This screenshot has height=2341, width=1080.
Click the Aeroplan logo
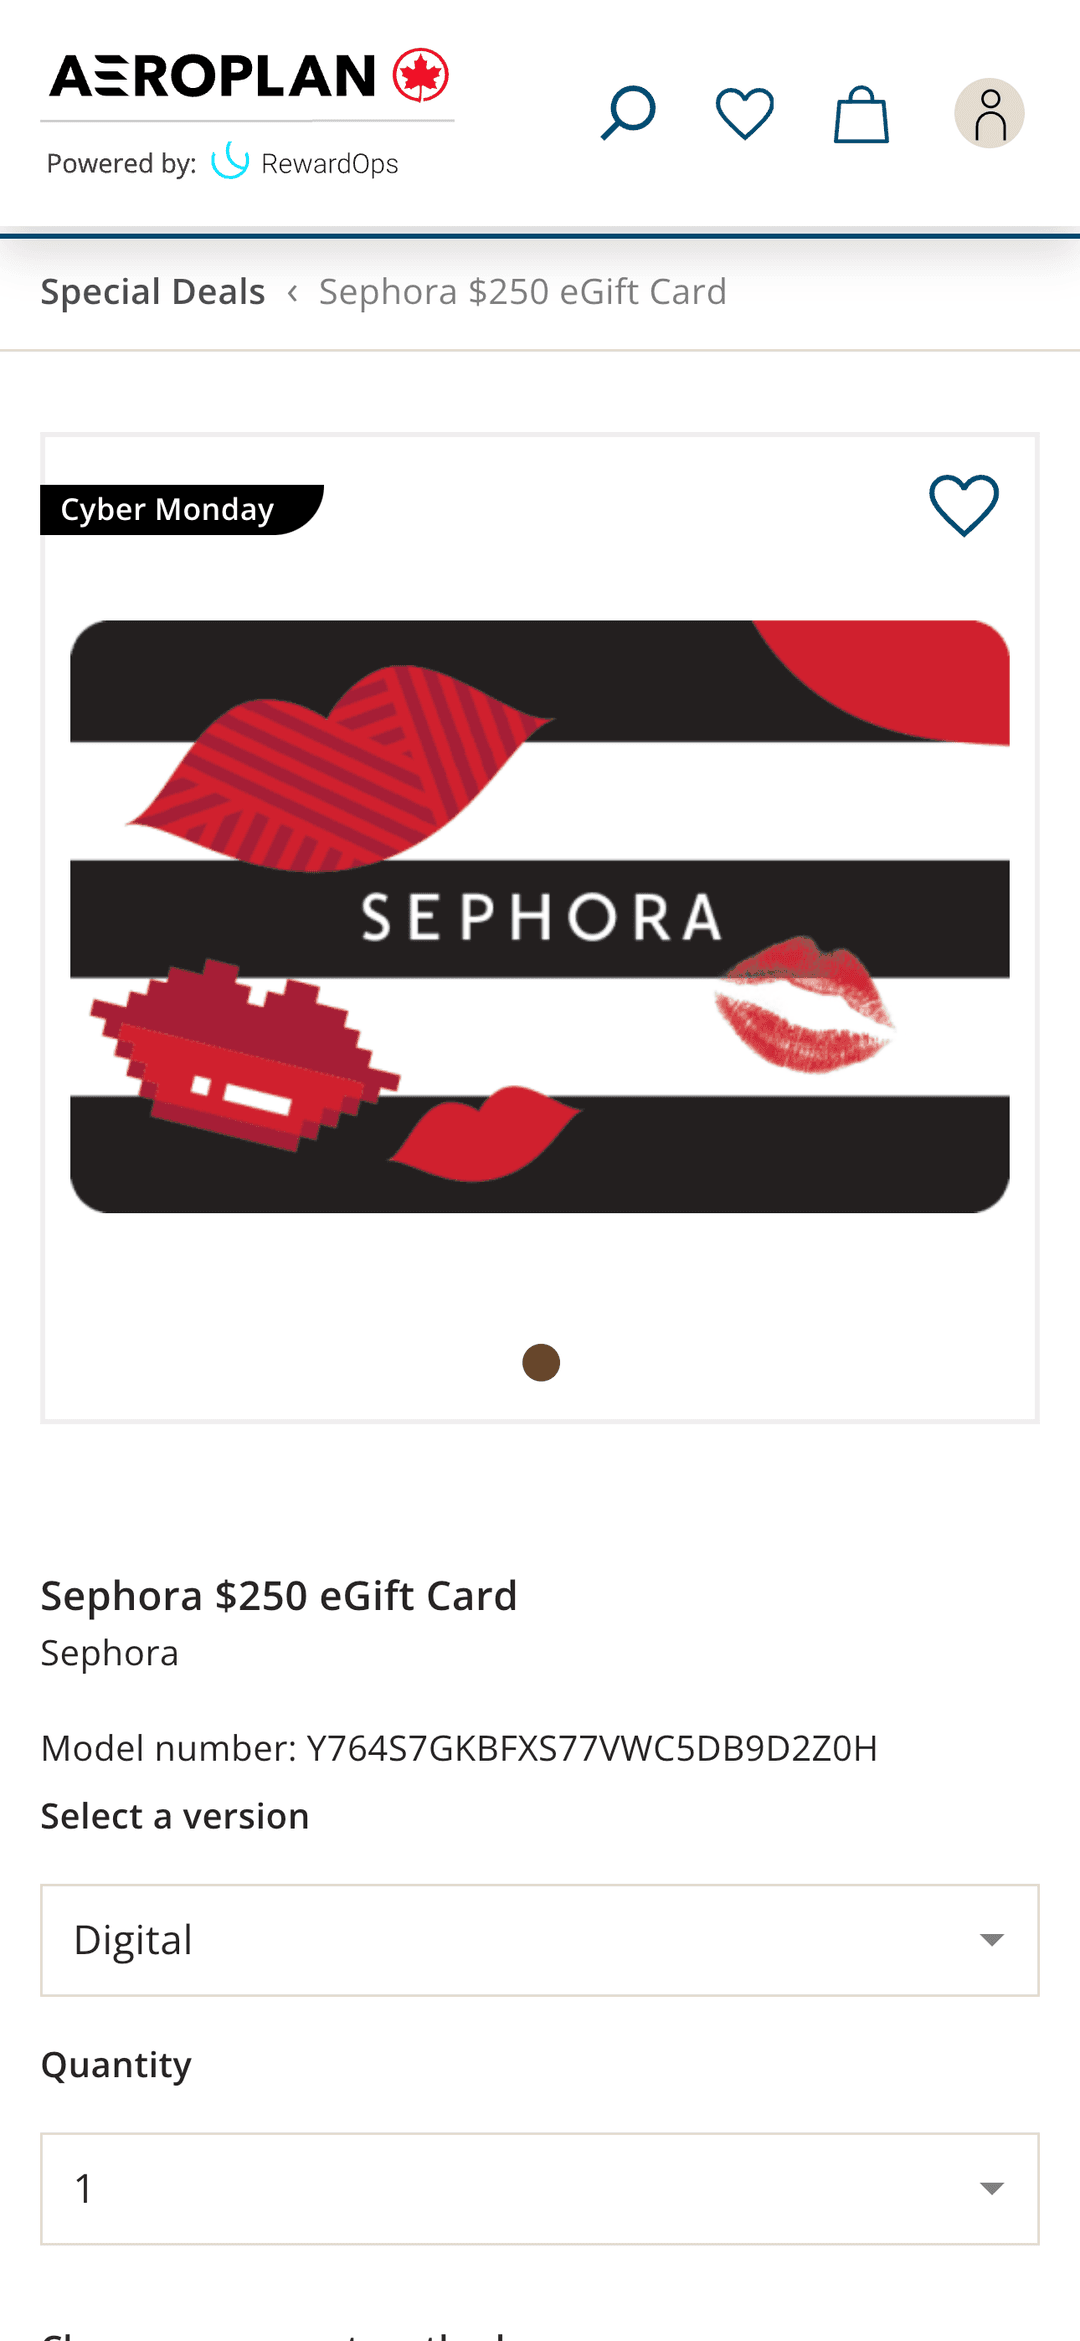tap(249, 76)
